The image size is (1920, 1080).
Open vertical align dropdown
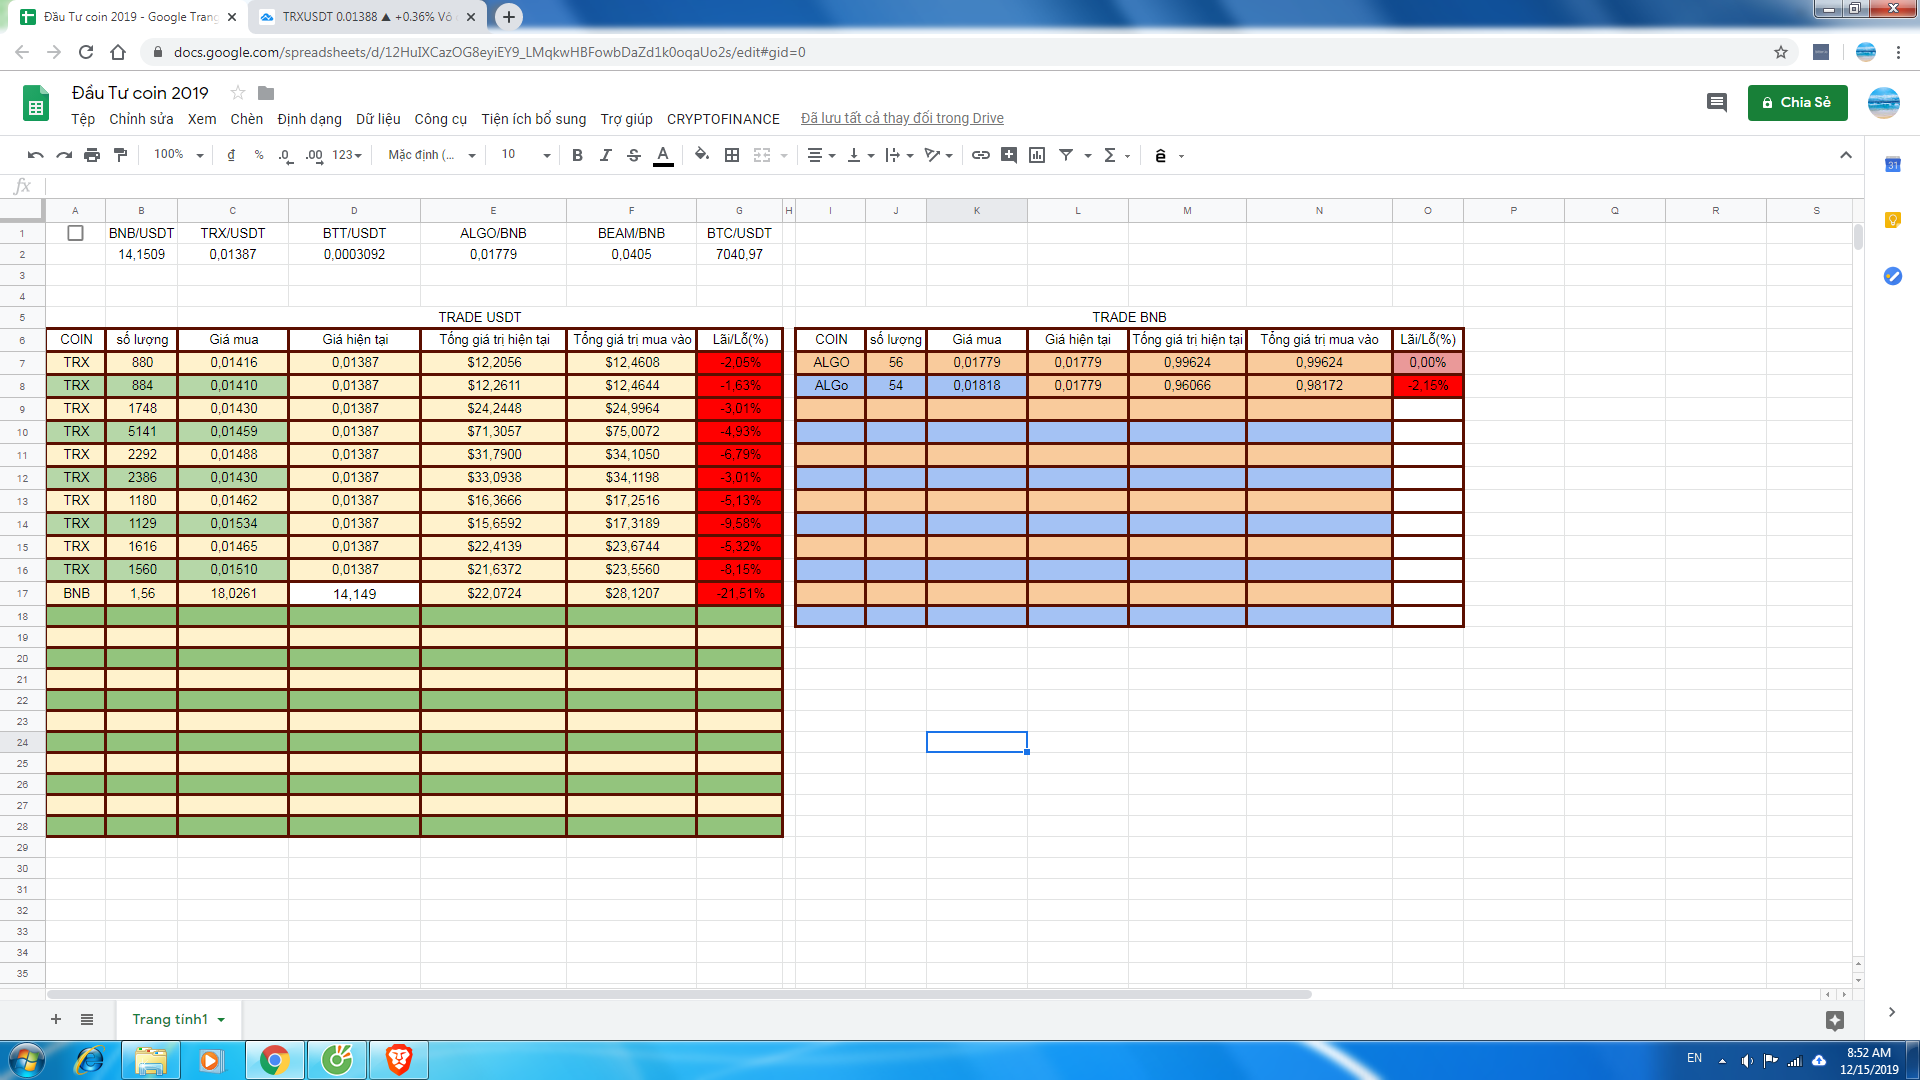click(860, 155)
